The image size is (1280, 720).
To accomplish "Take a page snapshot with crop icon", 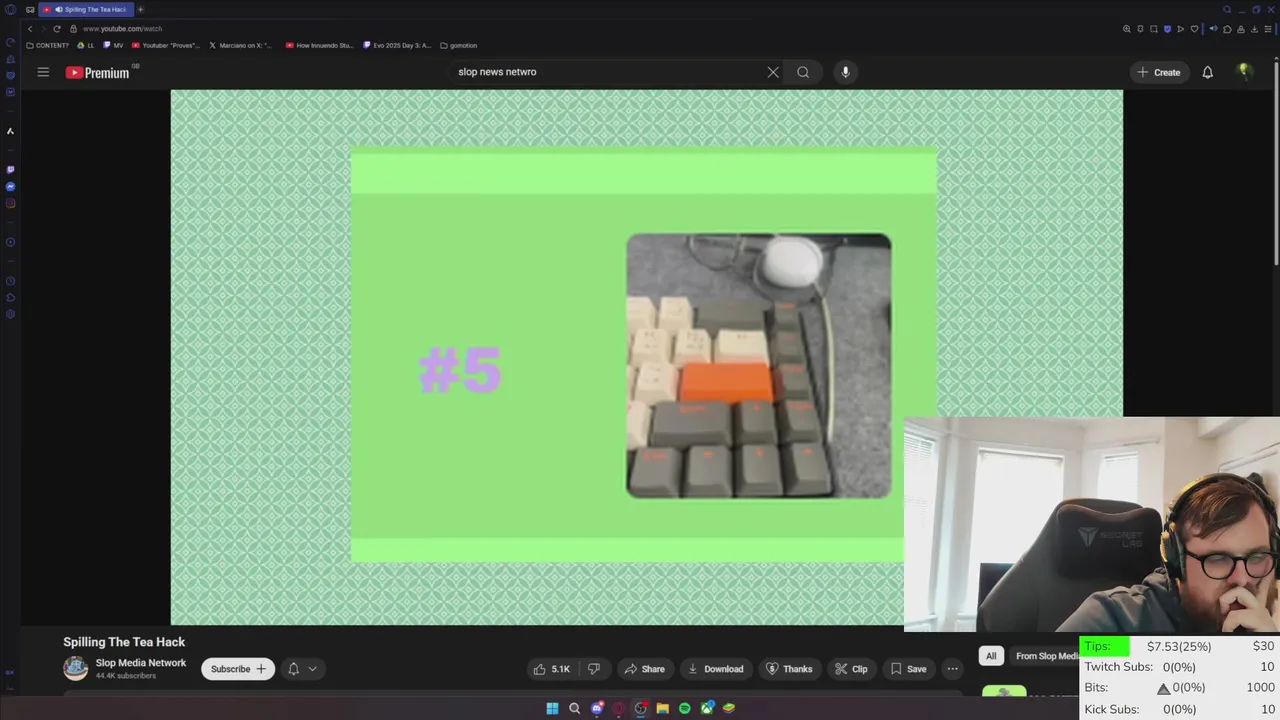I will pyautogui.click(x=1153, y=29).
